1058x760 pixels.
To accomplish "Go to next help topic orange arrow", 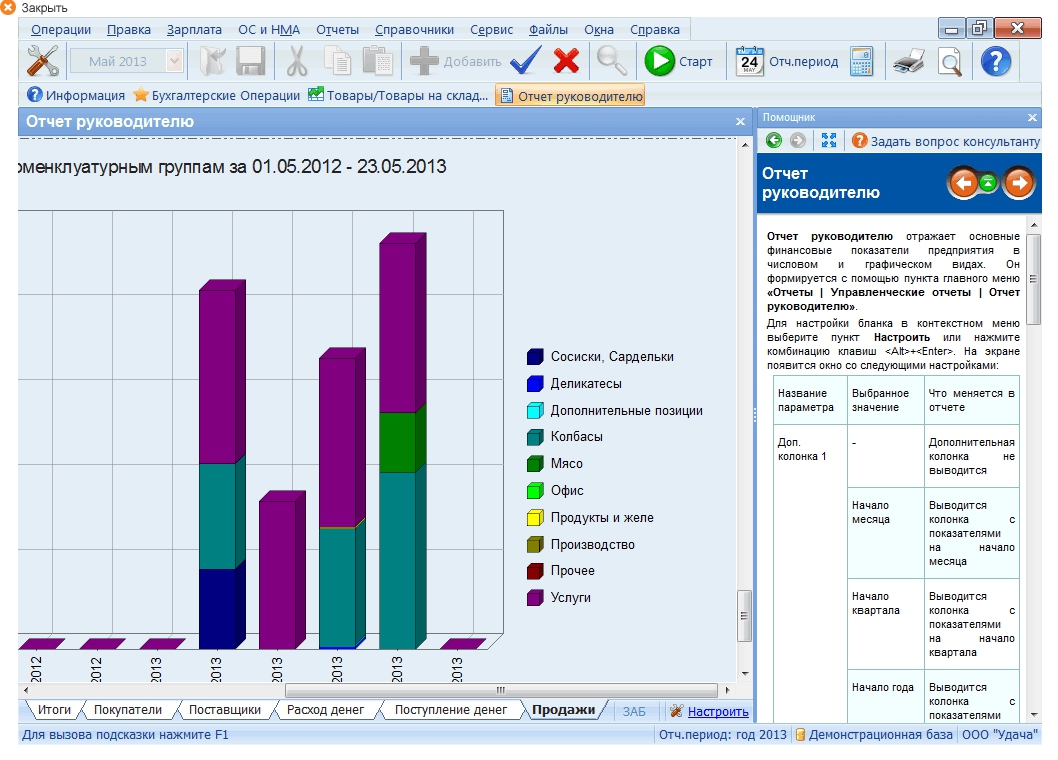I will (1018, 183).
